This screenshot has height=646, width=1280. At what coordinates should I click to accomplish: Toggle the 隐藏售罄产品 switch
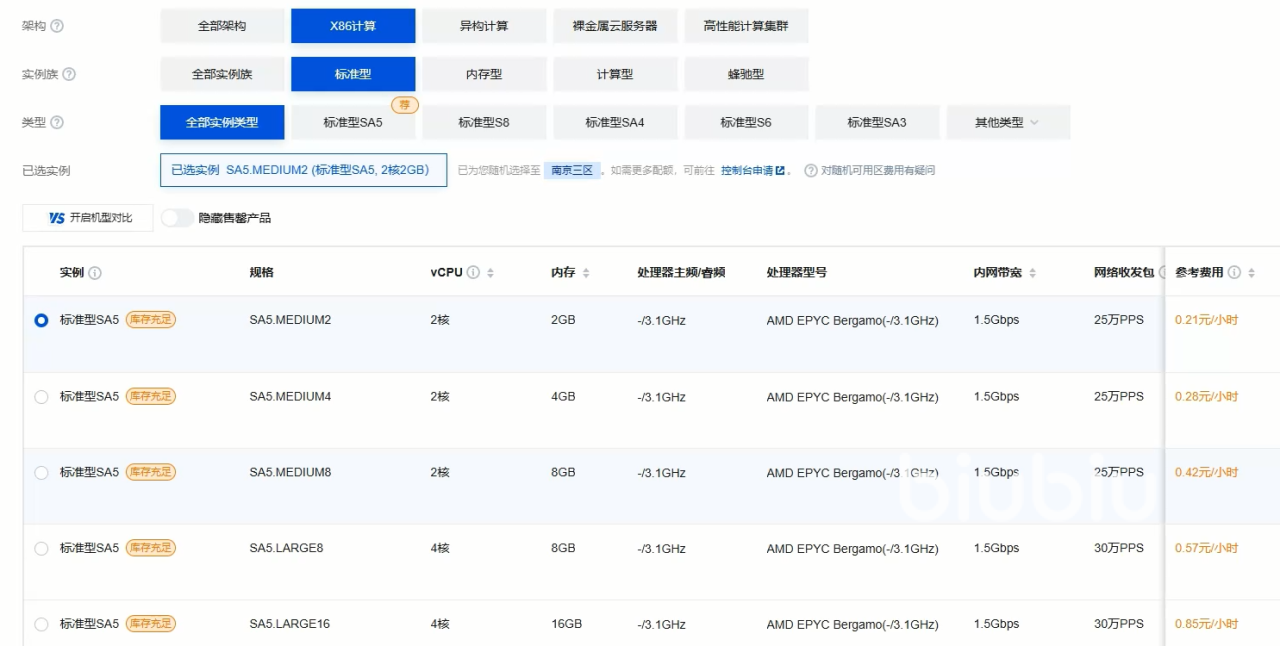(x=177, y=218)
